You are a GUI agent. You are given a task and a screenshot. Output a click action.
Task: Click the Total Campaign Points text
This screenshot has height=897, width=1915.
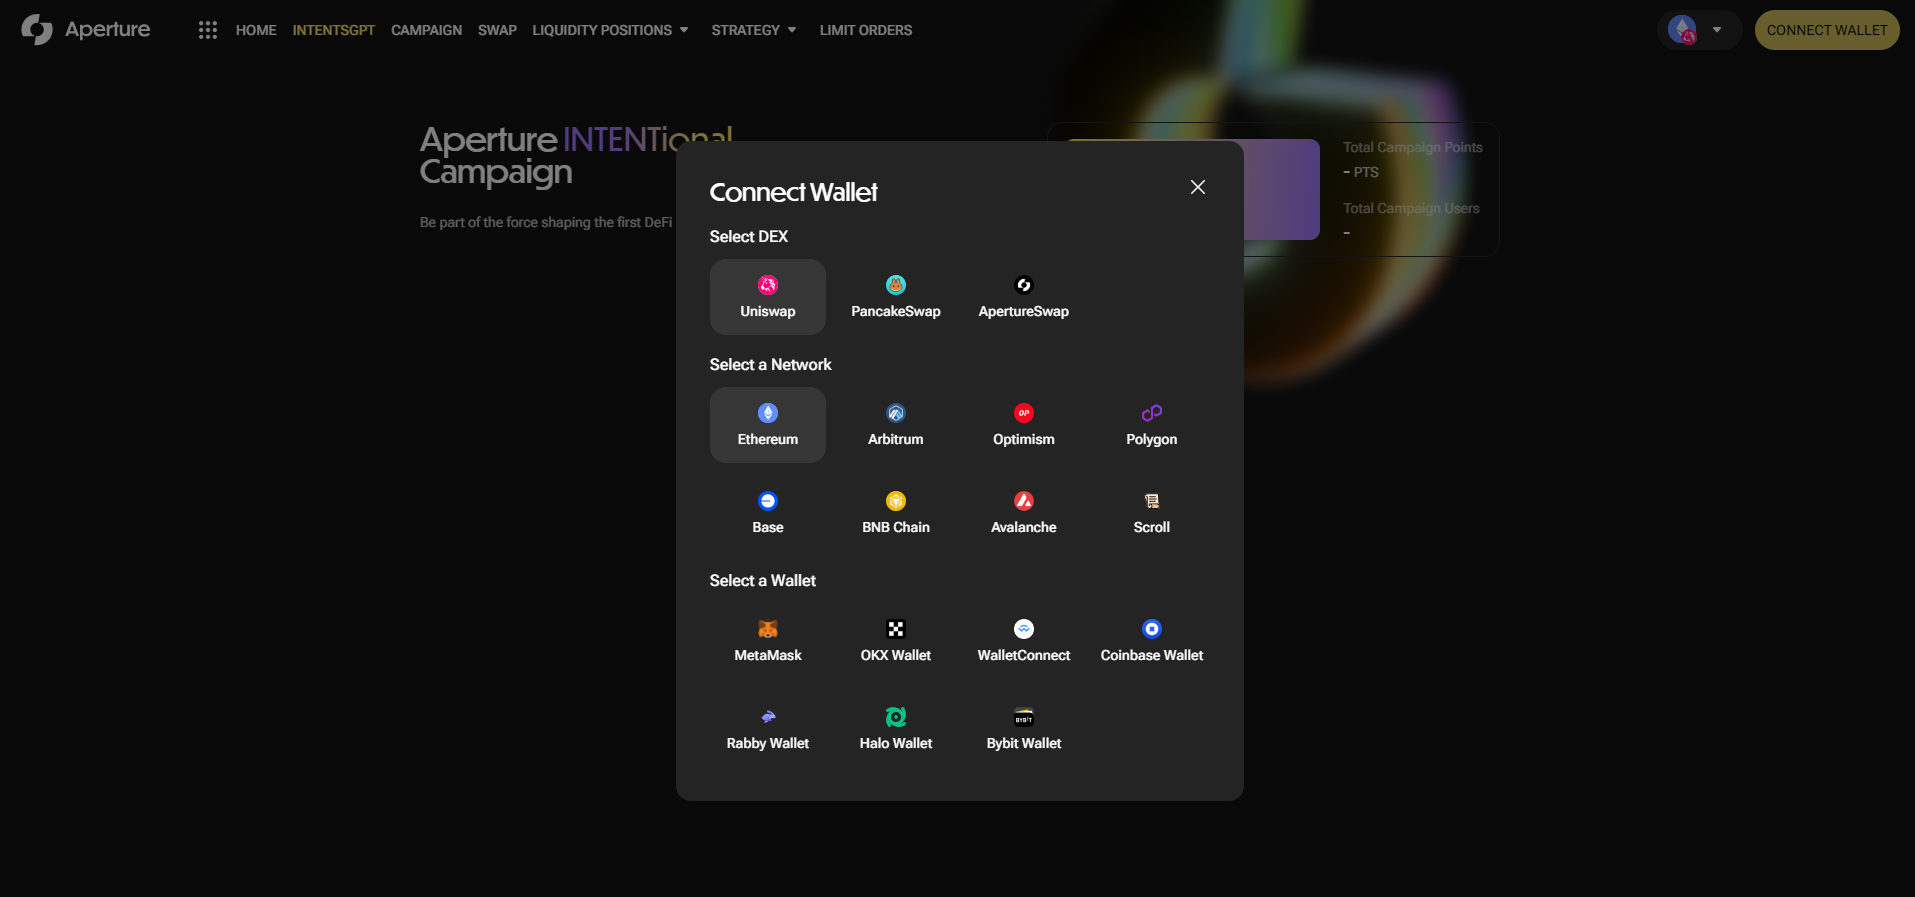pos(1413,147)
